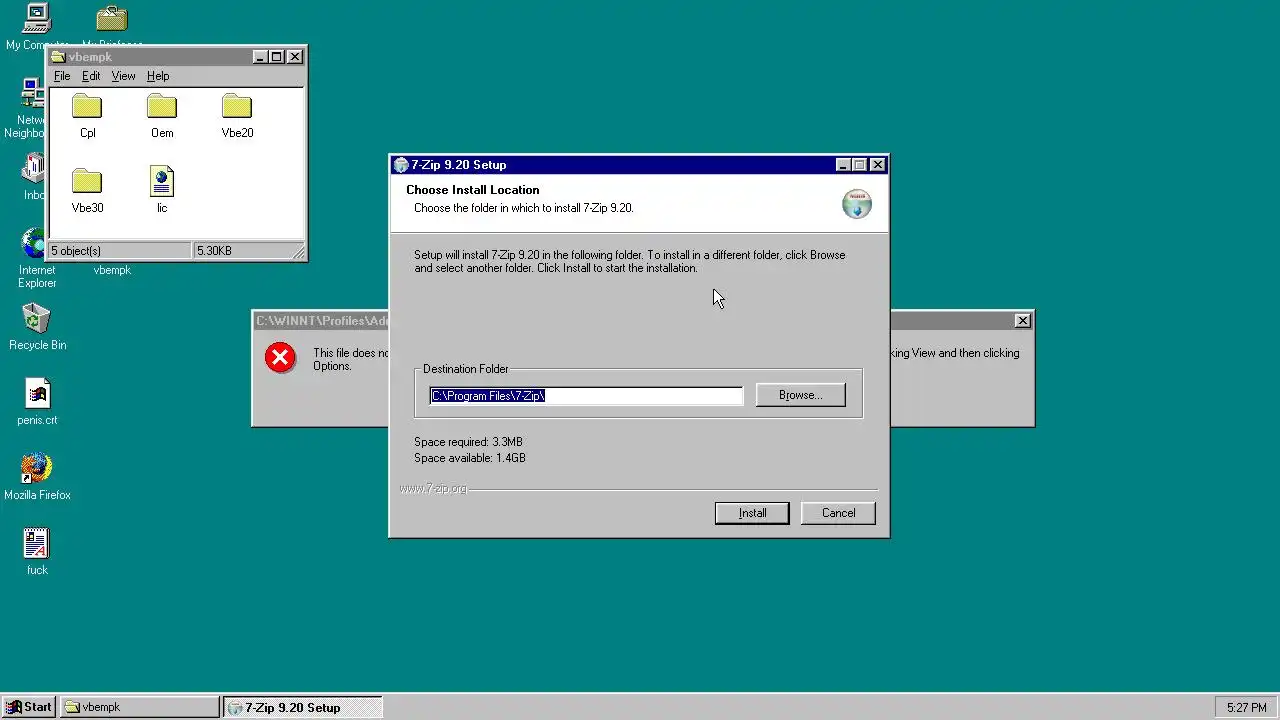This screenshot has height=720, width=1280.
Task: Click the Cancel button in 7-Zip Setup
Action: [838, 513]
